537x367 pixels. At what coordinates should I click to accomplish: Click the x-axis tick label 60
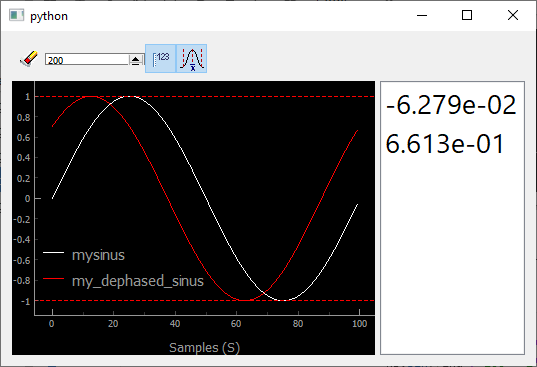coord(236,324)
